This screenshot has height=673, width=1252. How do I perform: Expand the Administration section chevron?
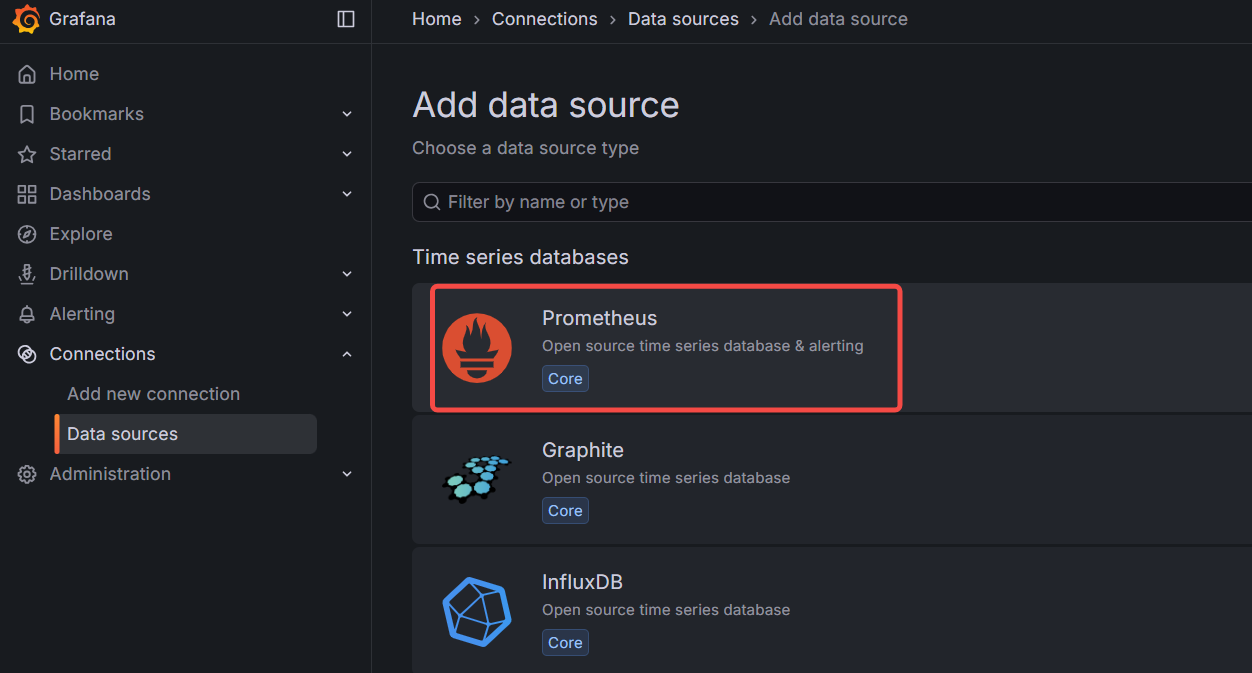347,474
